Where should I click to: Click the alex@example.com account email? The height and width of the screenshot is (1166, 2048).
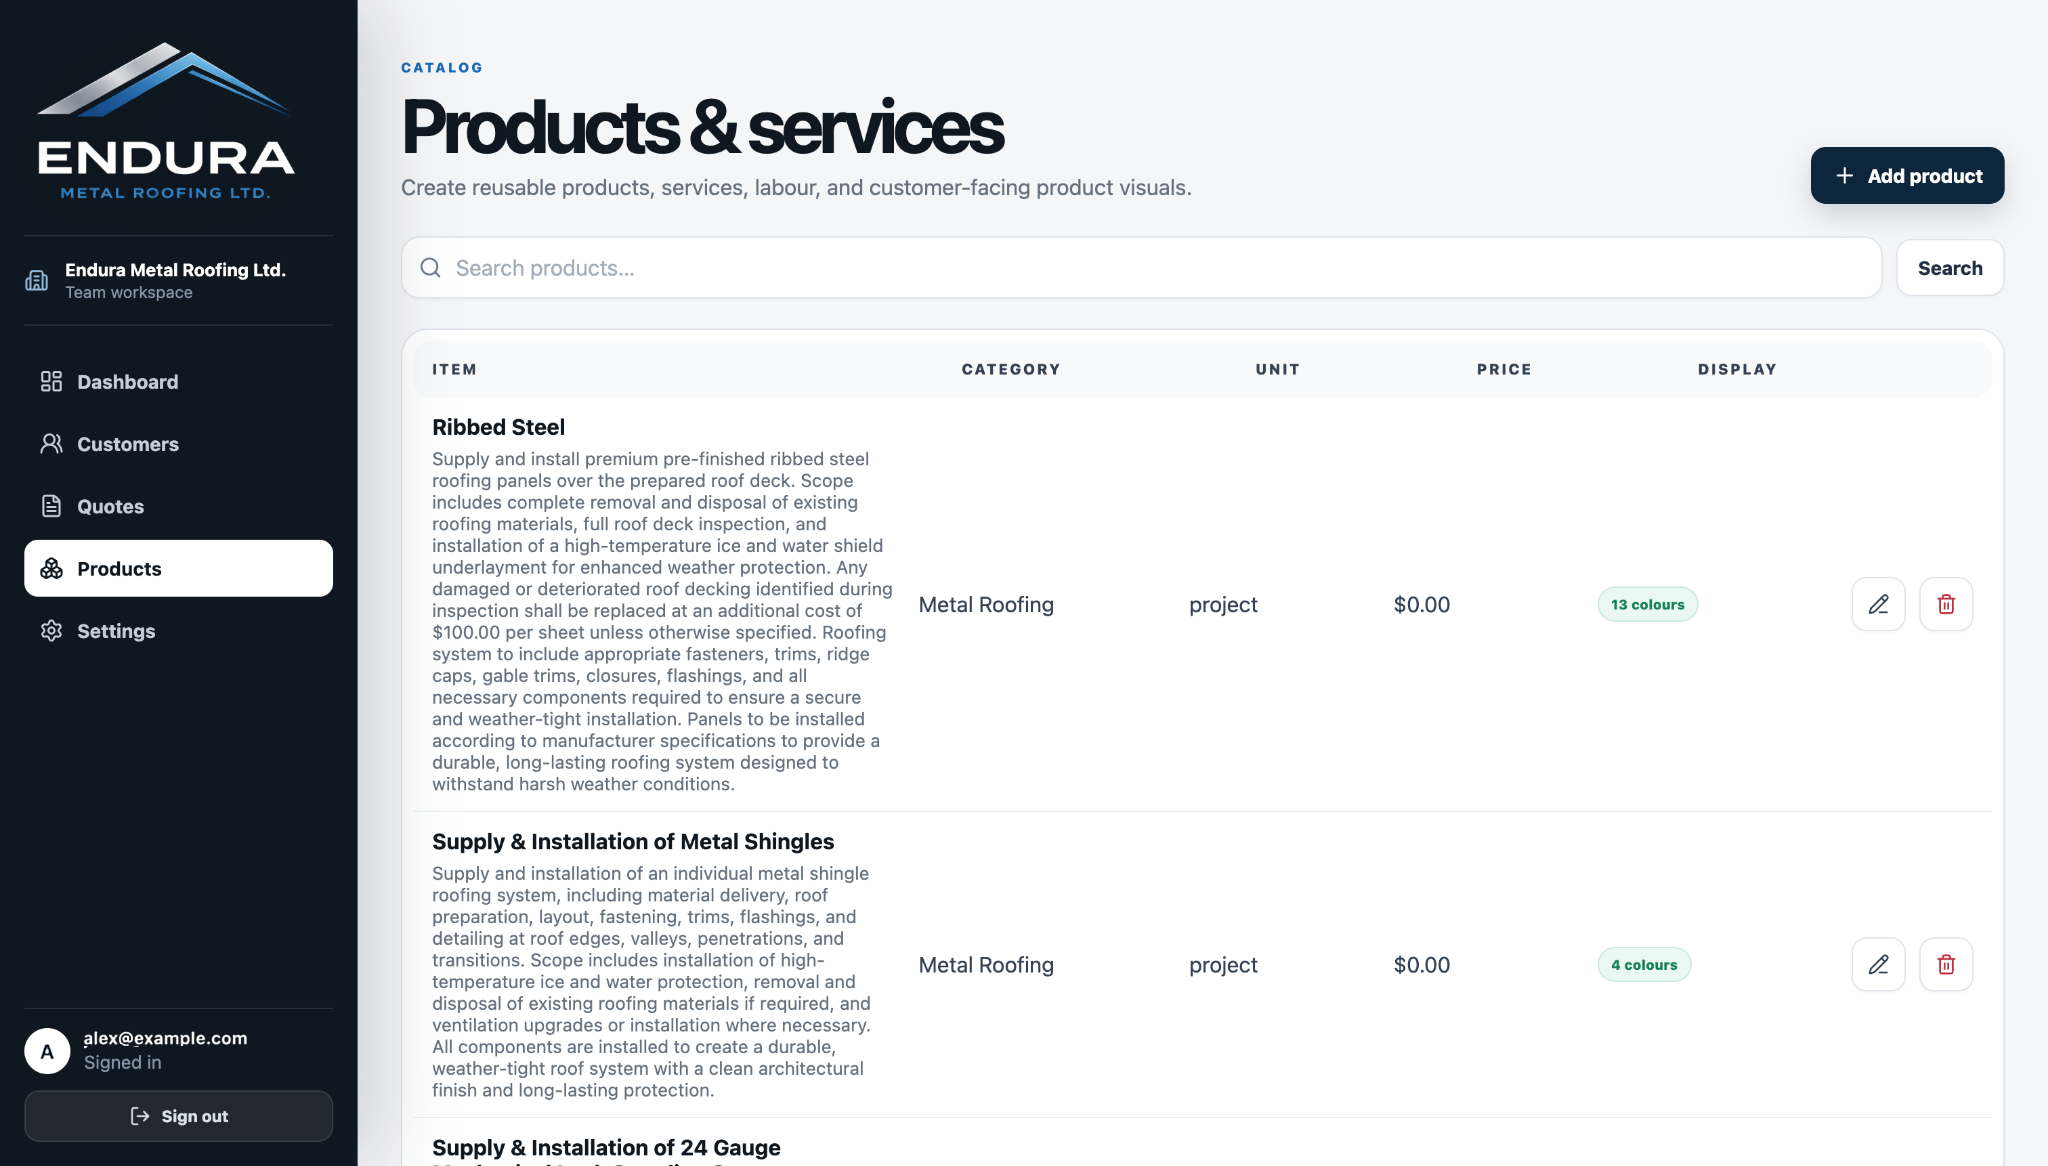[x=165, y=1038]
